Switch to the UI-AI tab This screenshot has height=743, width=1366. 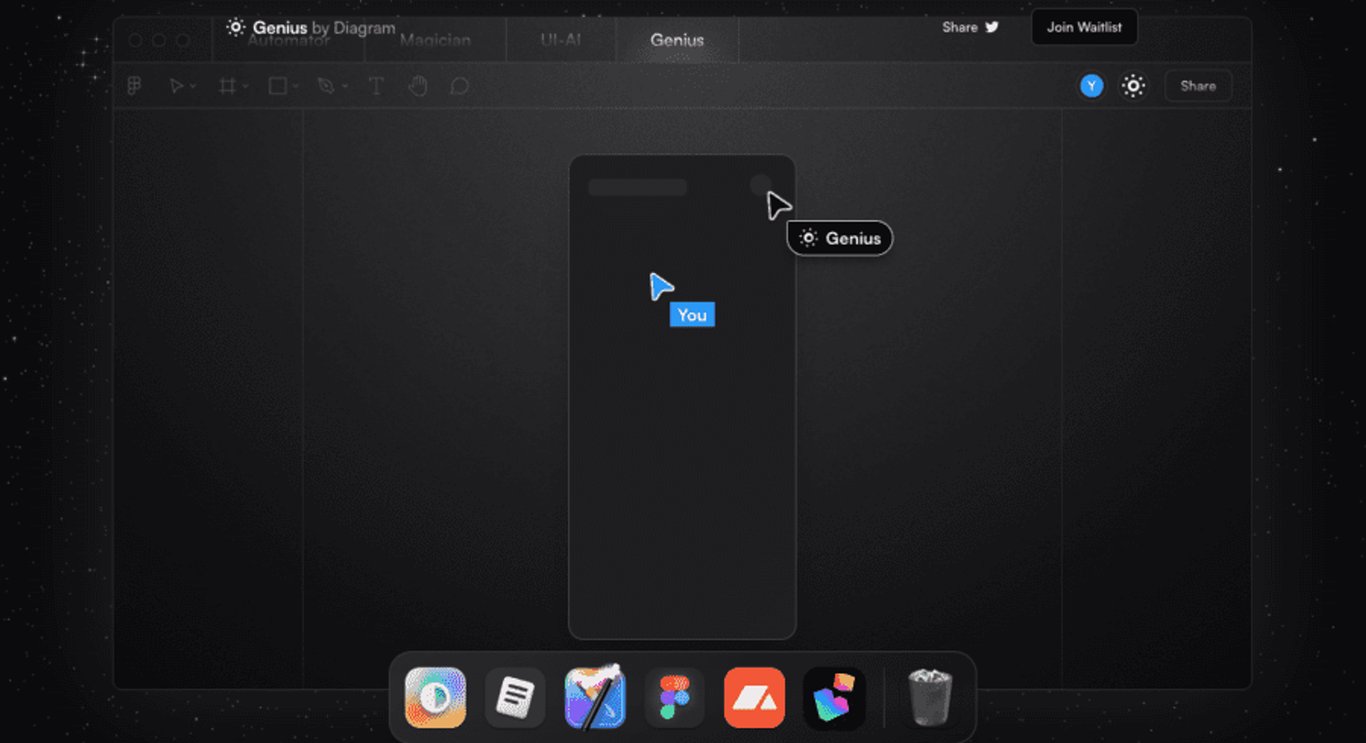[561, 40]
